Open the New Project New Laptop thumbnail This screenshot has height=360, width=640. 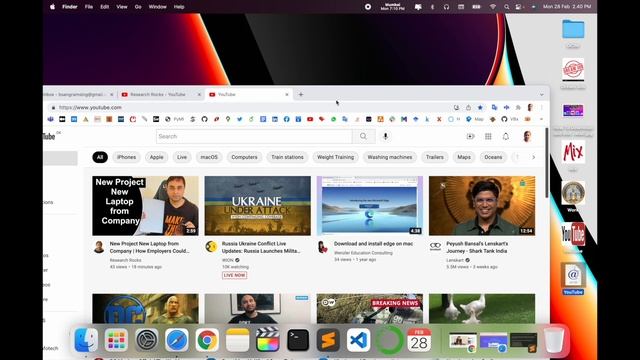pyautogui.click(x=145, y=206)
